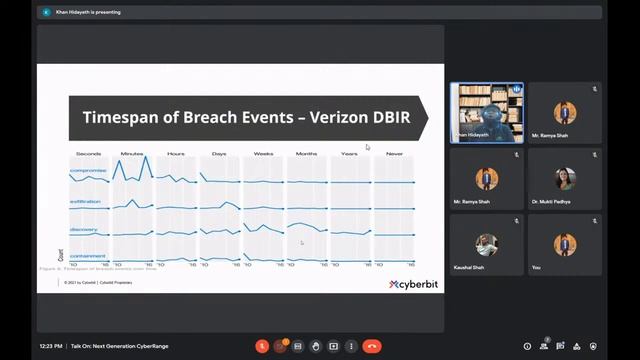Unmute the microphone in the call controls
640x360 pixels.
[x=262, y=346]
